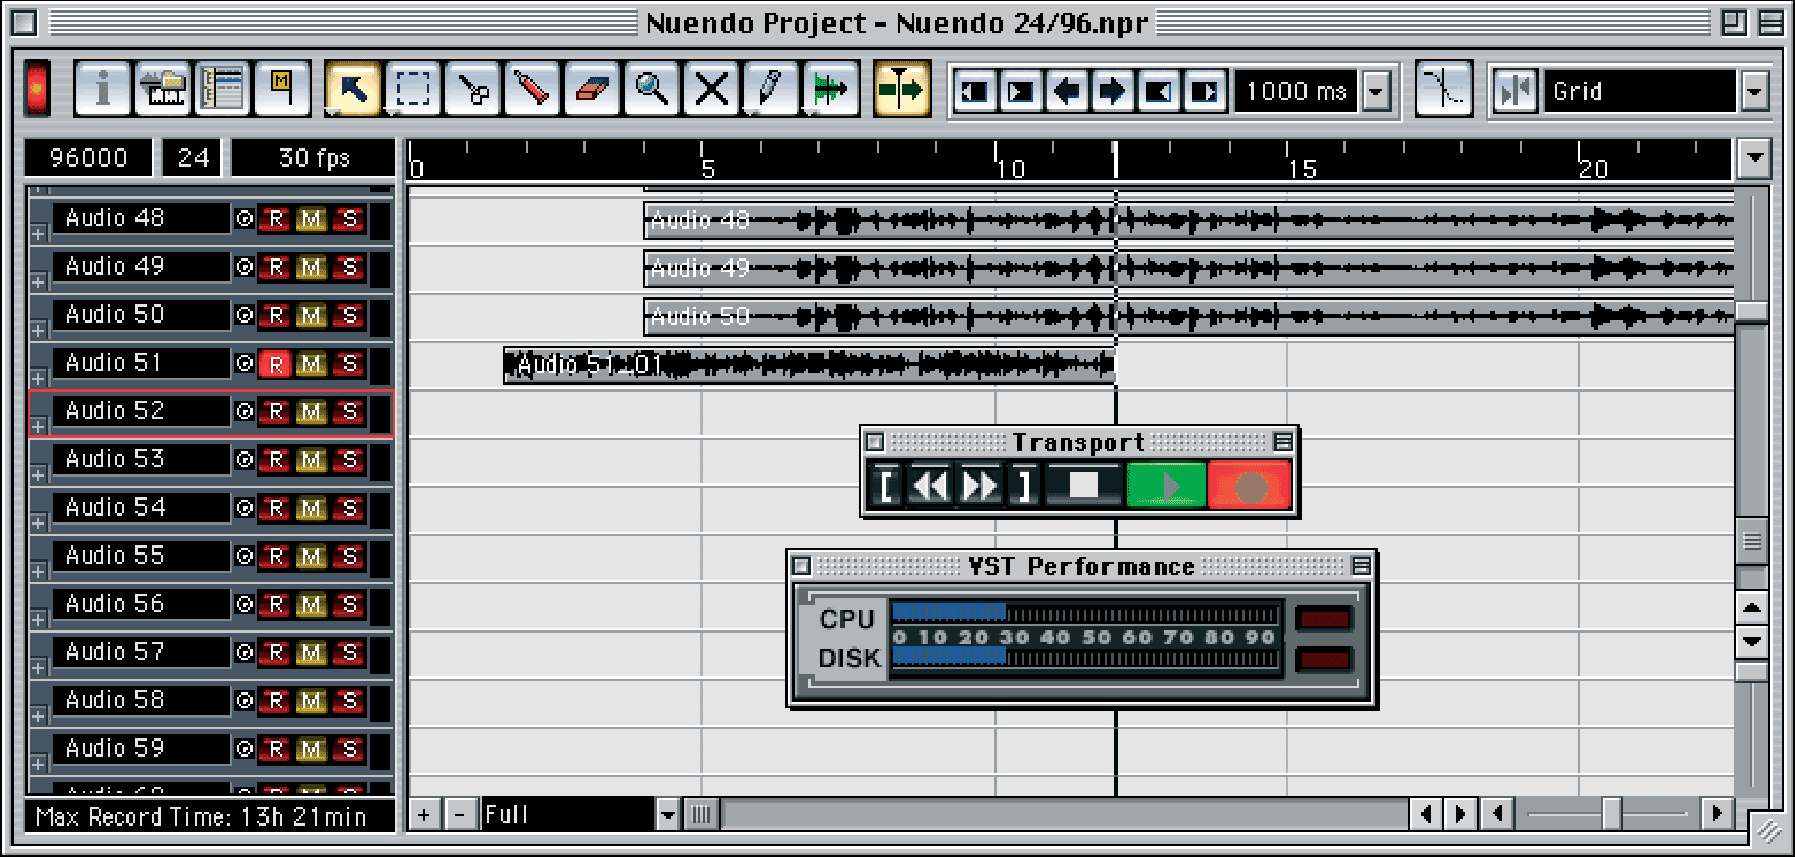The image size is (1795, 857).
Task: Click Record in the Transport panel
Action: tap(1250, 486)
